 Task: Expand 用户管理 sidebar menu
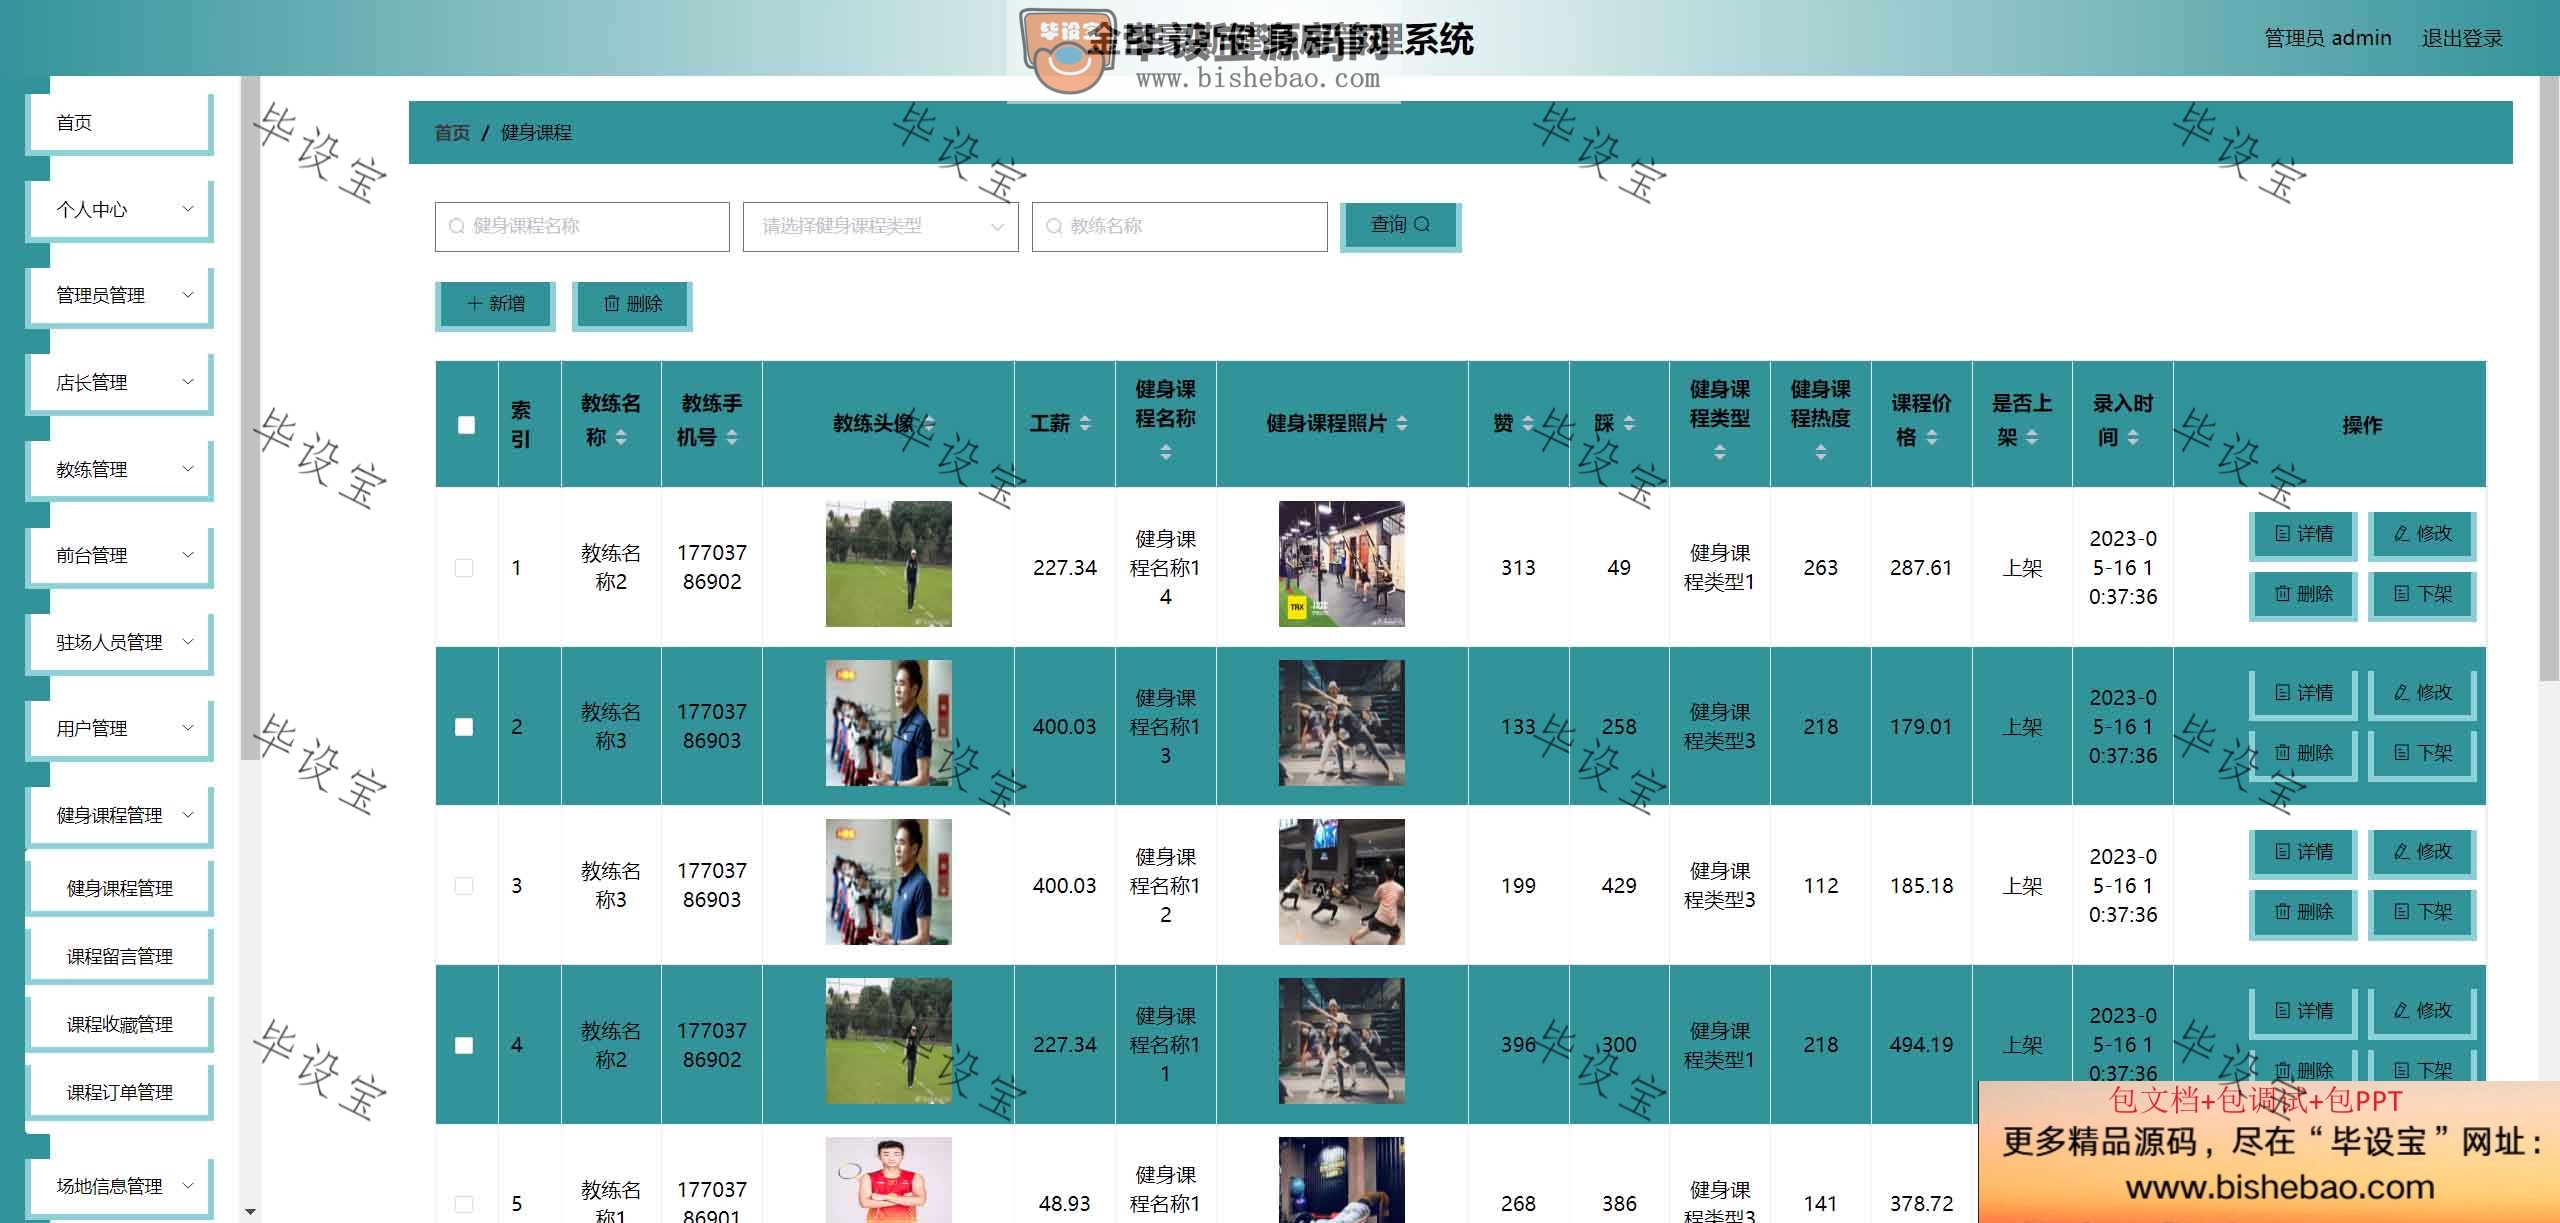point(121,728)
